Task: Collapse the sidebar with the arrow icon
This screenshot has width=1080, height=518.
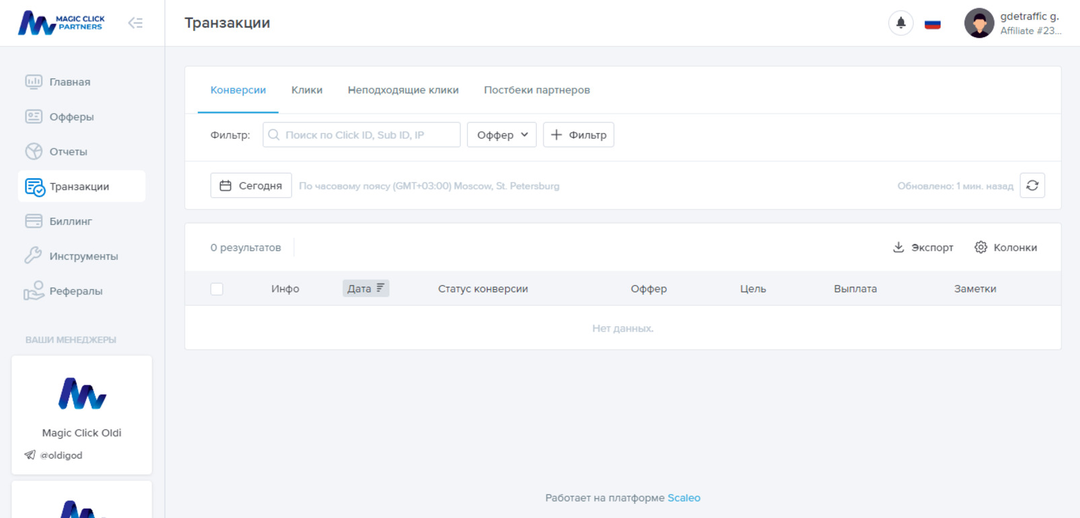Action: [136, 23]
